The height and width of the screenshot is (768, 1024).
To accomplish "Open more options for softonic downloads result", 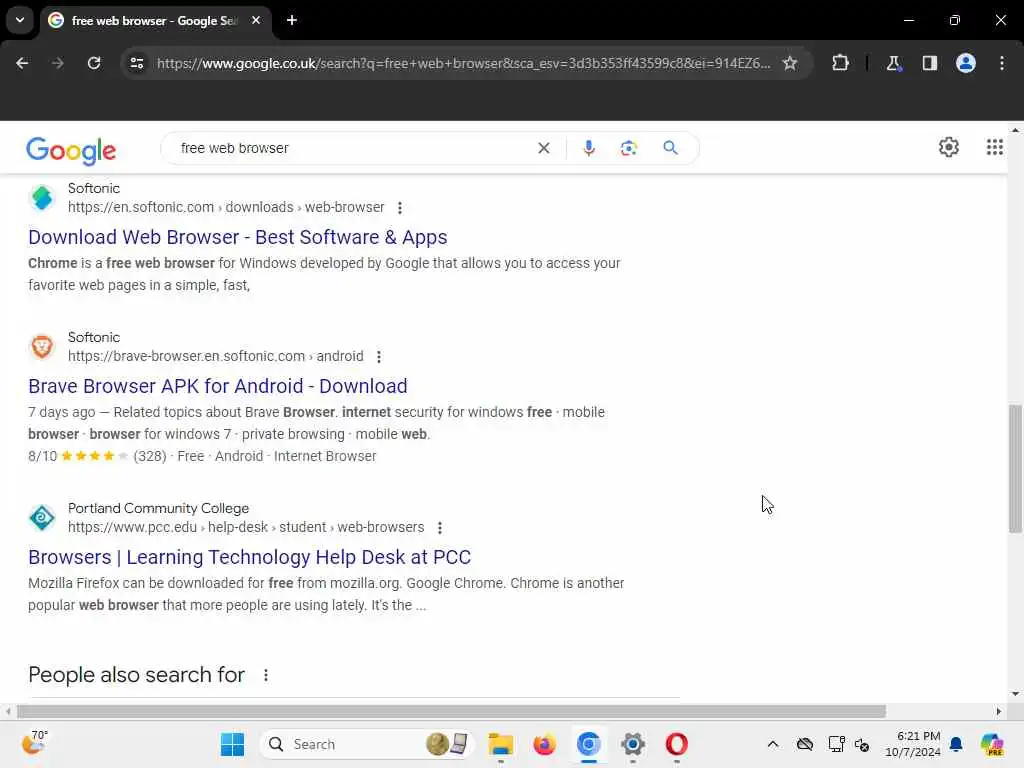I will [x=400, y=208].
